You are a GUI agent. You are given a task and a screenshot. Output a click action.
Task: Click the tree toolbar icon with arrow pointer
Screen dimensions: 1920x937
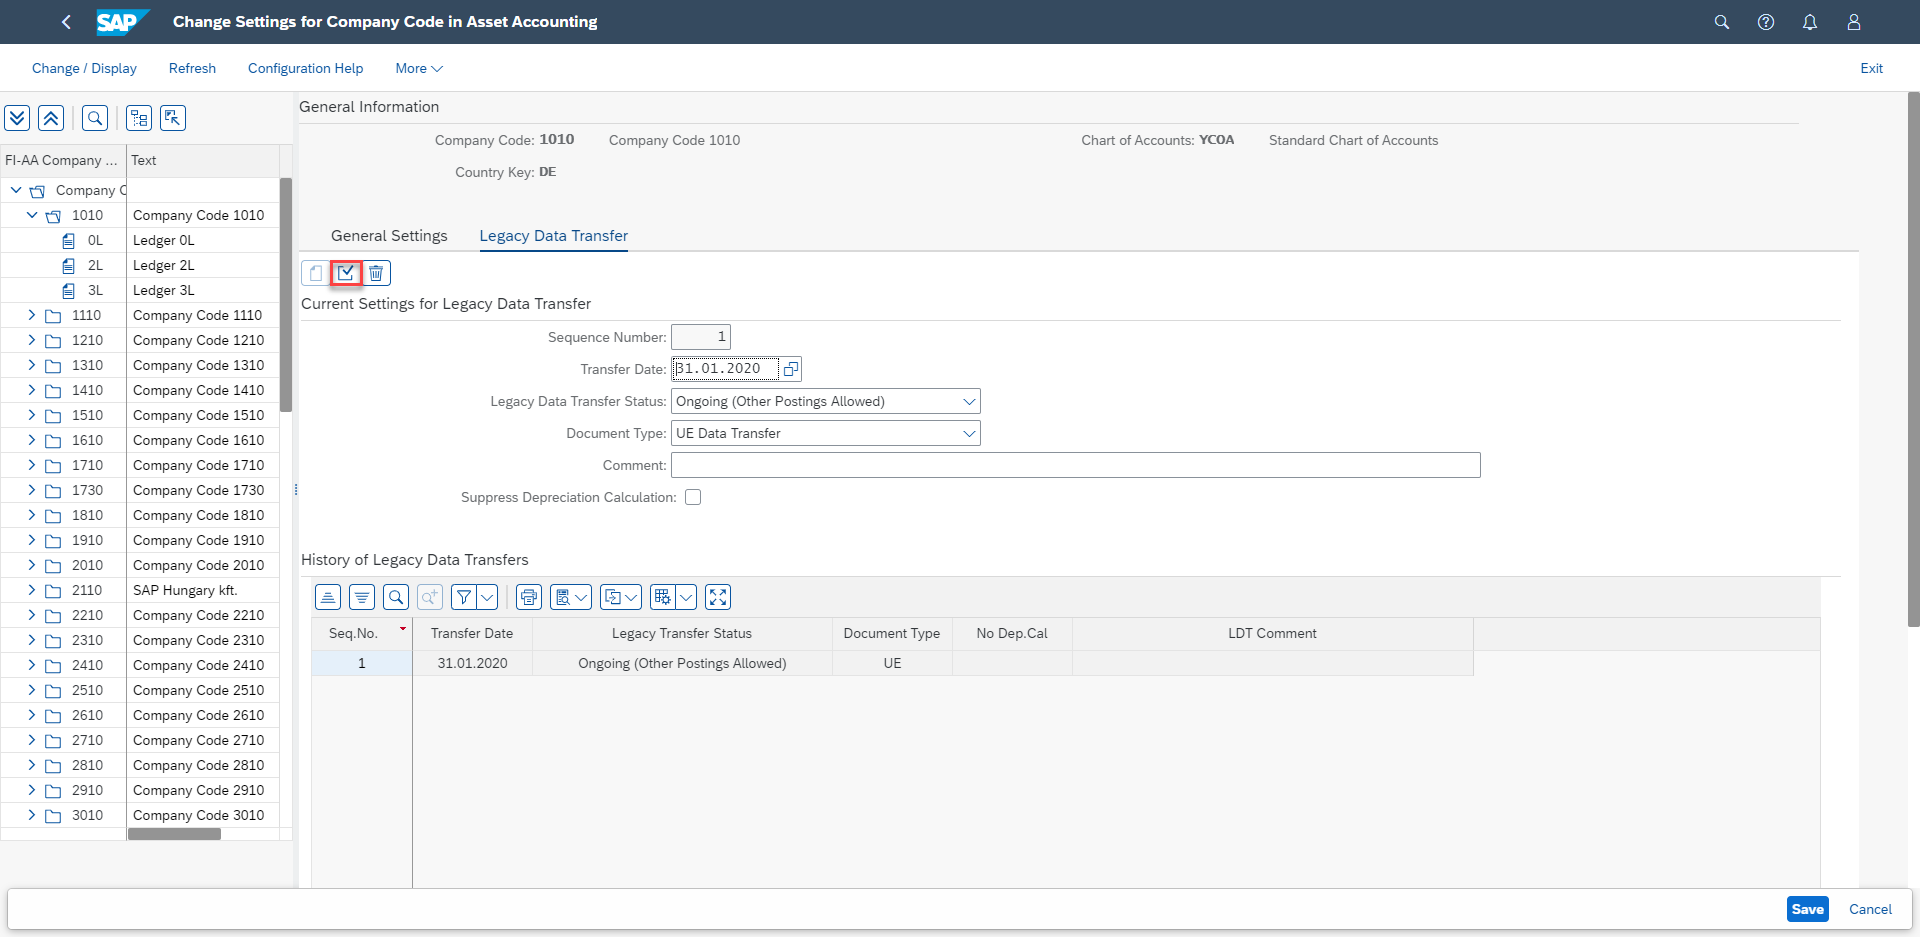tap(173, 118)
